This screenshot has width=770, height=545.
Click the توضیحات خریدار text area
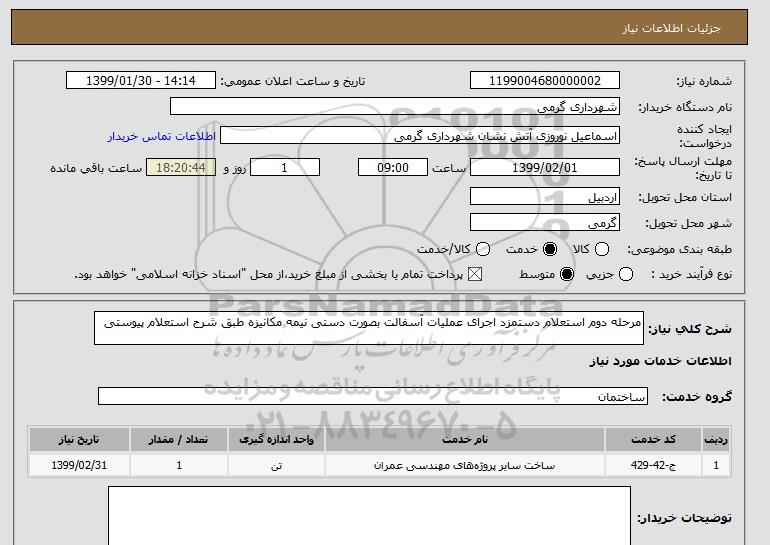tap(369, 516)
